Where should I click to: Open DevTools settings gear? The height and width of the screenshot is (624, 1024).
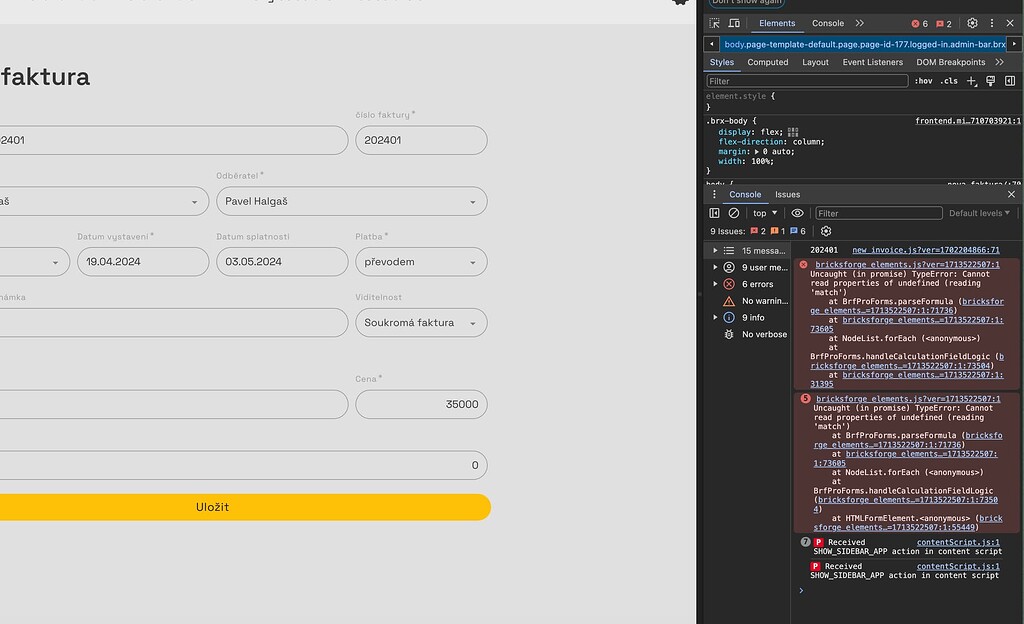[x=972, y=23]
